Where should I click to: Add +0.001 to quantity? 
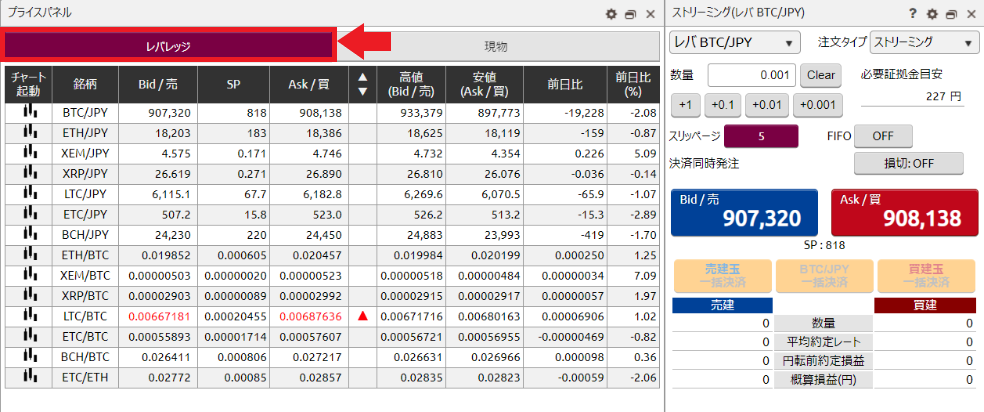pyautogui.click(x=817, y=105)
